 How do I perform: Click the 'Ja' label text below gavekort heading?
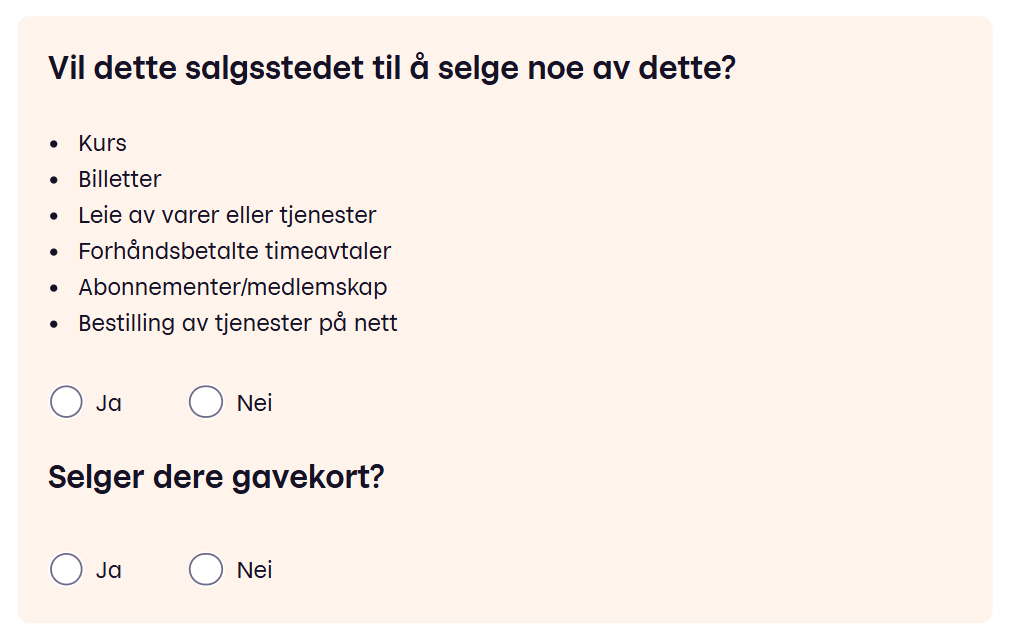tap(108, 570)
